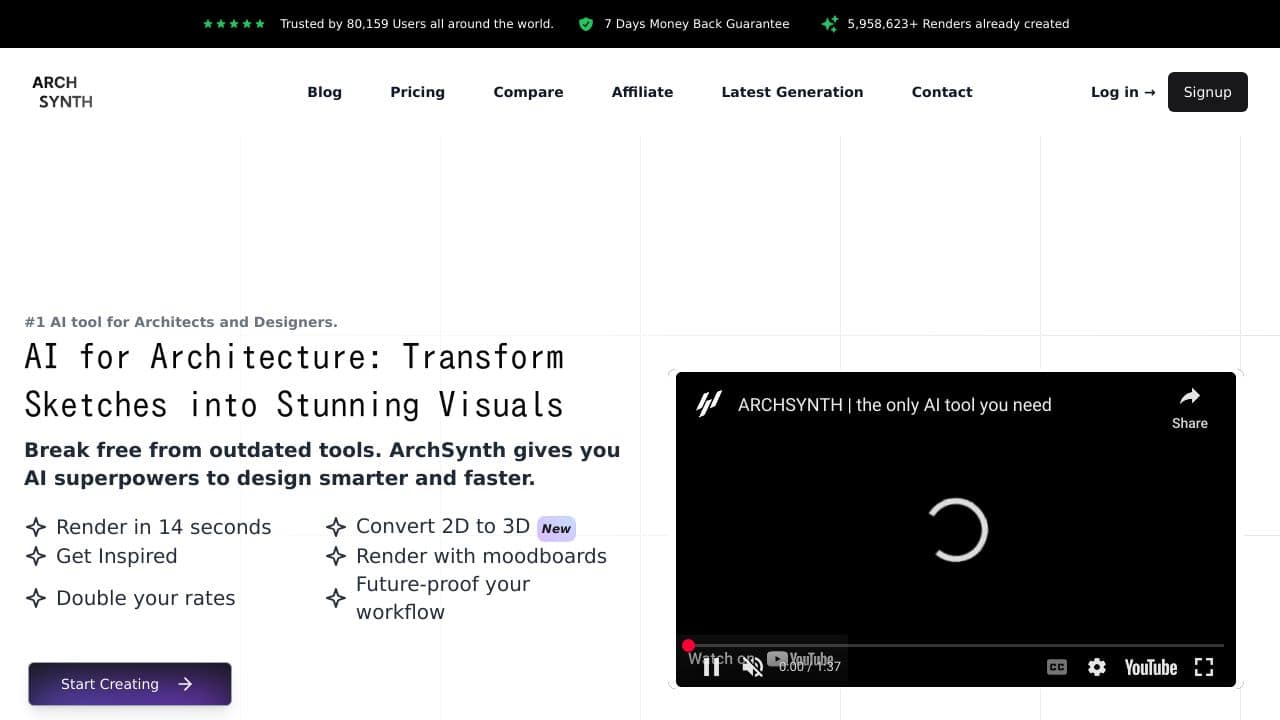Click the green shield guarantee icon

coord(586,24)
